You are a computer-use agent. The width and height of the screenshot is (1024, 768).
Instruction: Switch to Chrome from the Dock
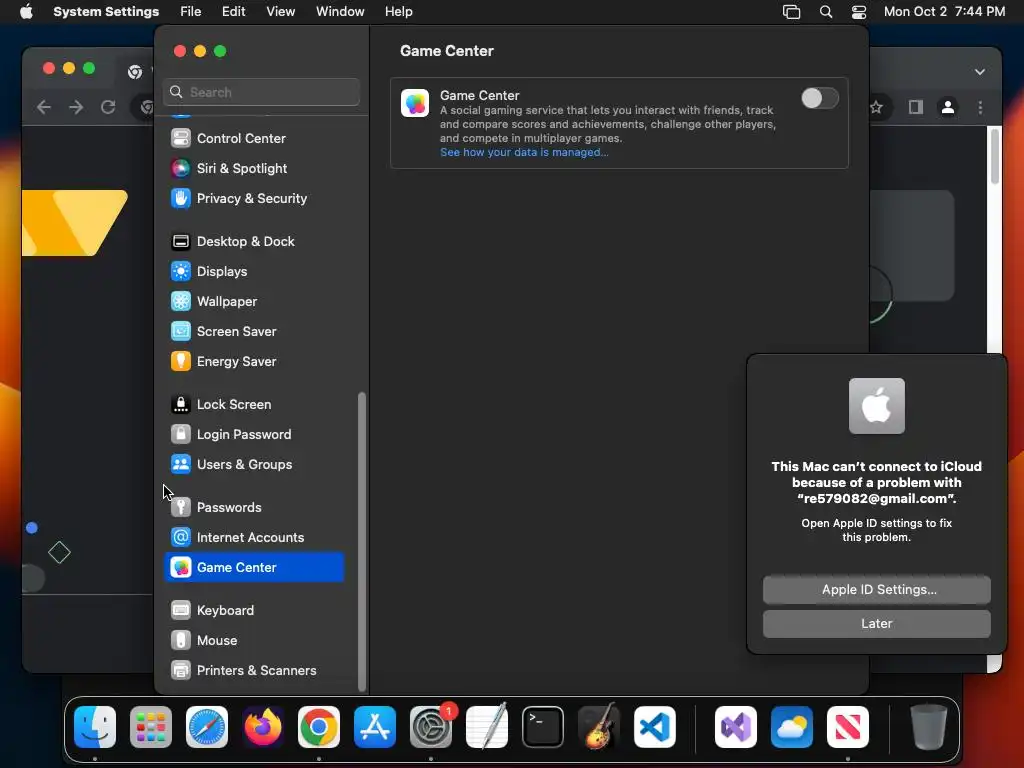pyautogui.click(x=319, y=727)
